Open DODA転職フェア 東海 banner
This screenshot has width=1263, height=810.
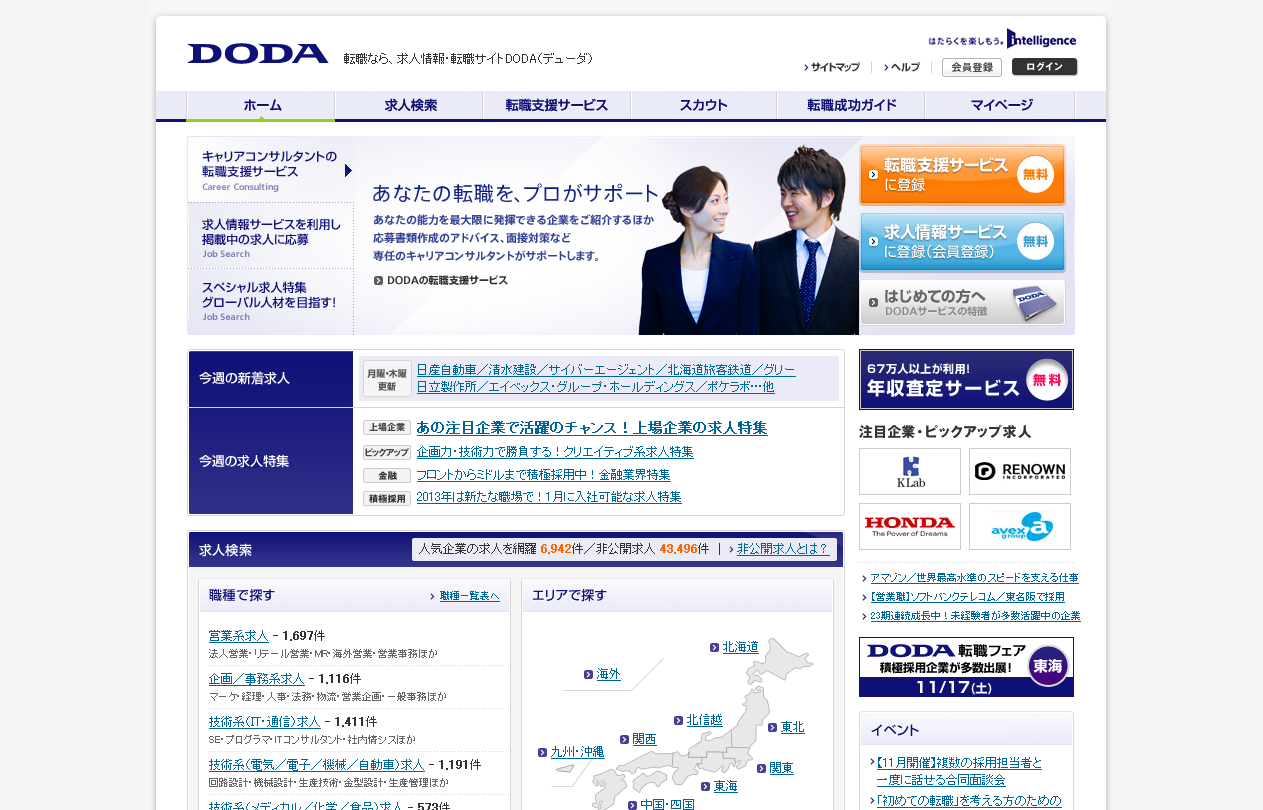coord(966,667)
